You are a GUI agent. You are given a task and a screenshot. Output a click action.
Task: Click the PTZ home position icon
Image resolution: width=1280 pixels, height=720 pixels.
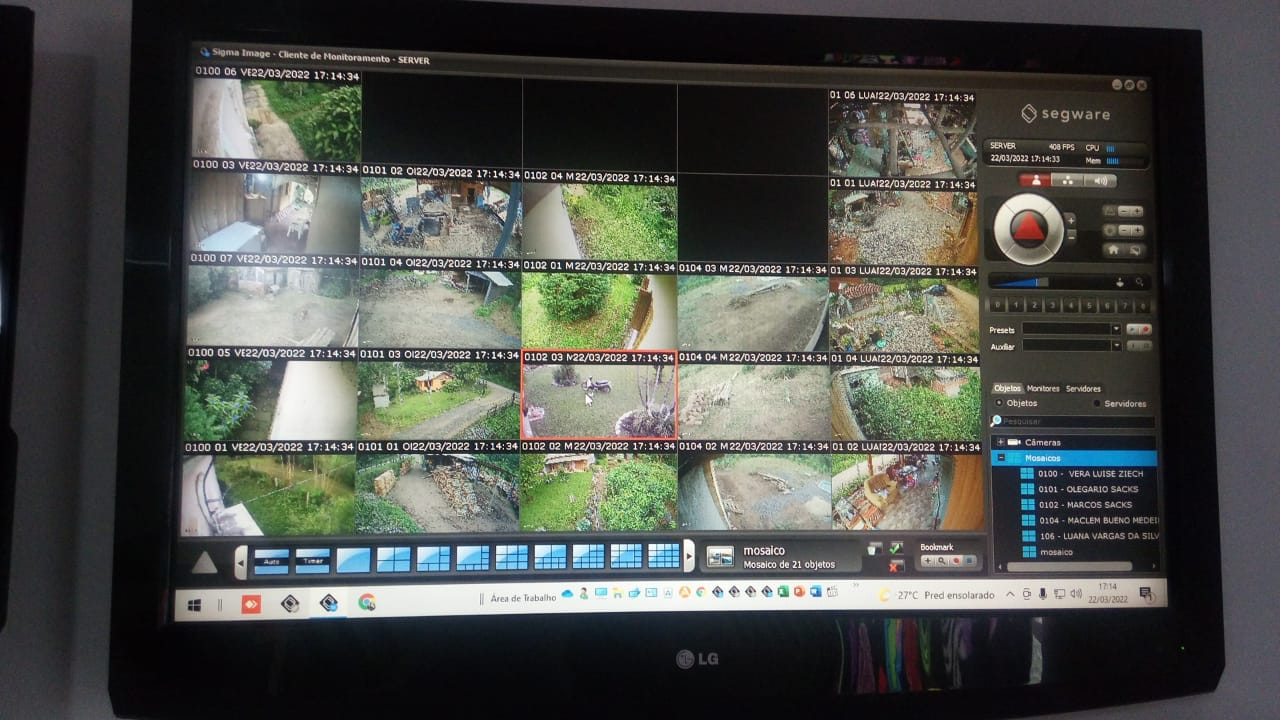coord(1113,250)
